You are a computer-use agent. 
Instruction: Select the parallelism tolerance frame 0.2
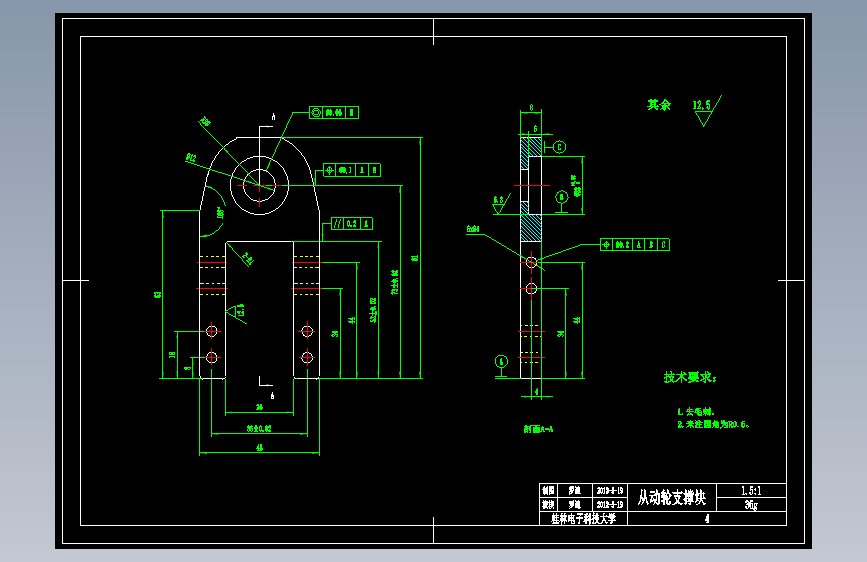[352, 223]
